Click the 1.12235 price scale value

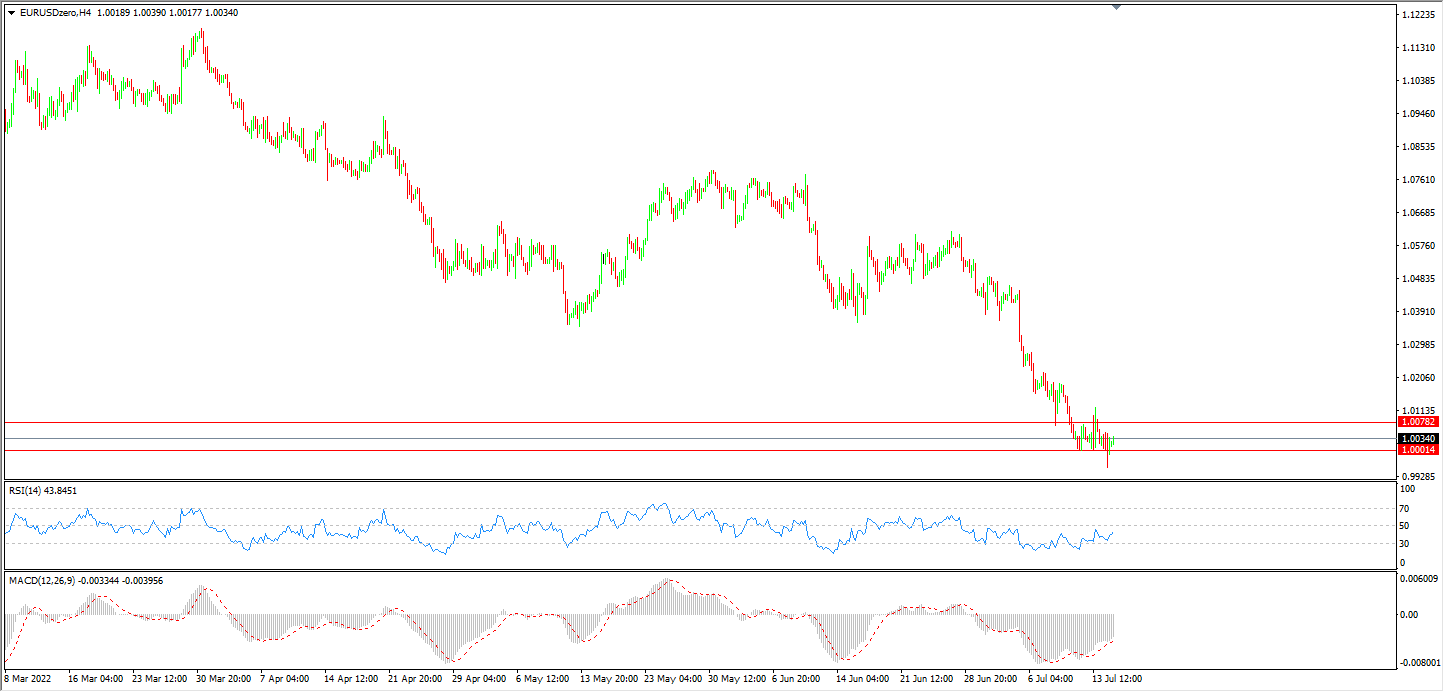click(1417, 16)
